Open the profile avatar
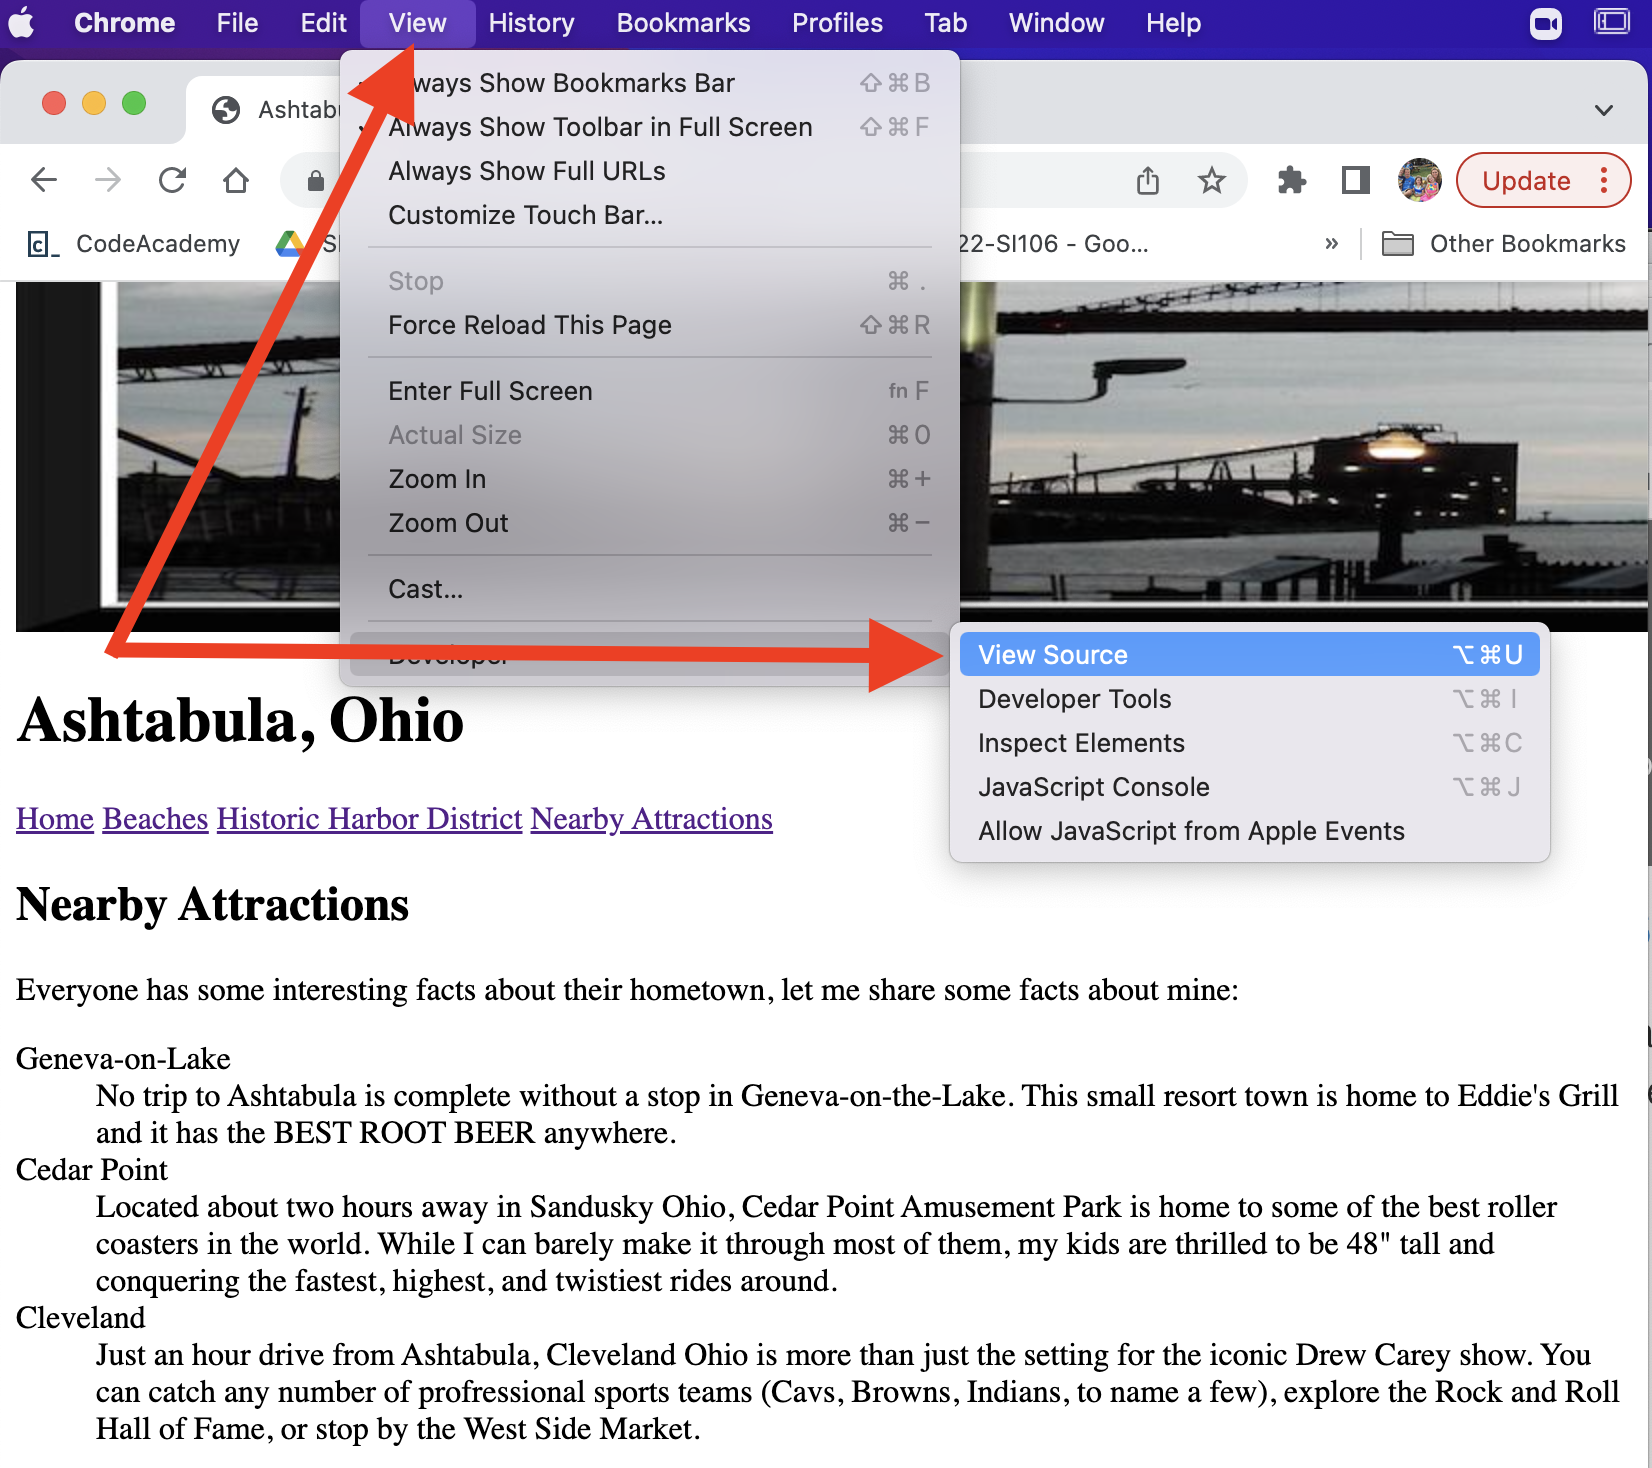Image resolution: width=1652 pixels, height=1468 pixels. pyautogui.click(x=1419, y=180)
